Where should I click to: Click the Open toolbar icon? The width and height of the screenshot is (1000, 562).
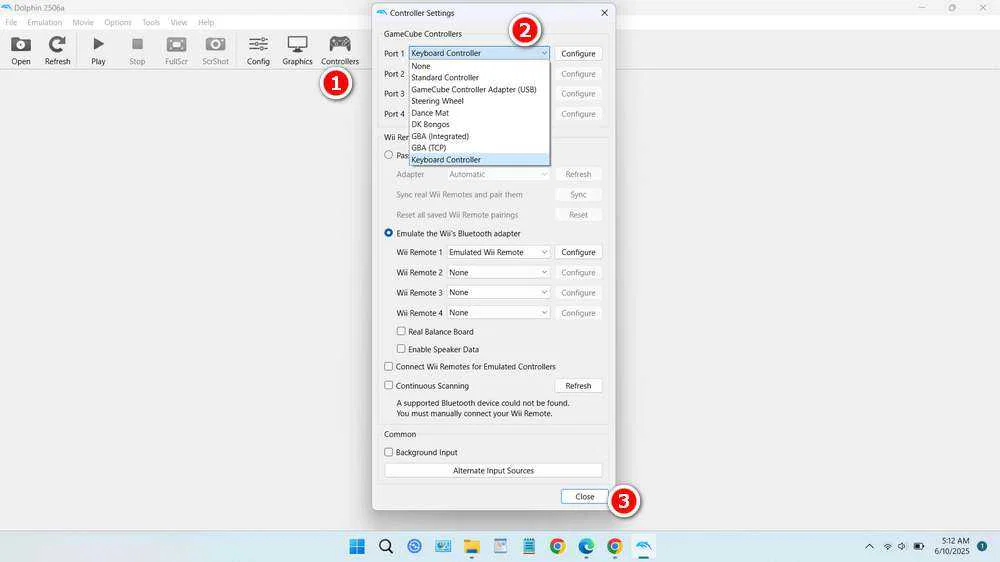pos(21,45)
